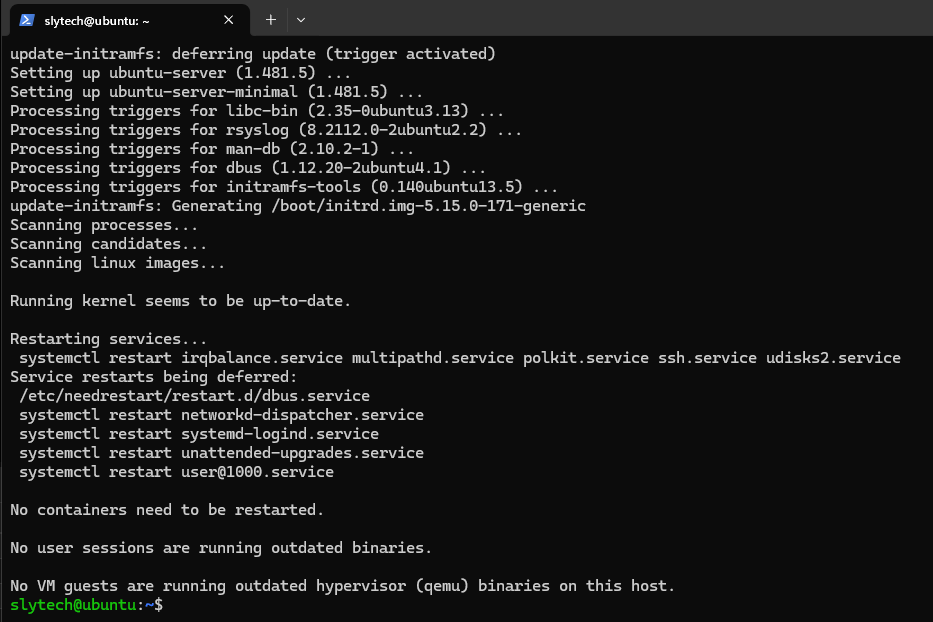The width and height of the screenshot is (933, 622).
Task: Click the 'Running kernel seems to be up-to-date' line
Action: coord(180,301)
